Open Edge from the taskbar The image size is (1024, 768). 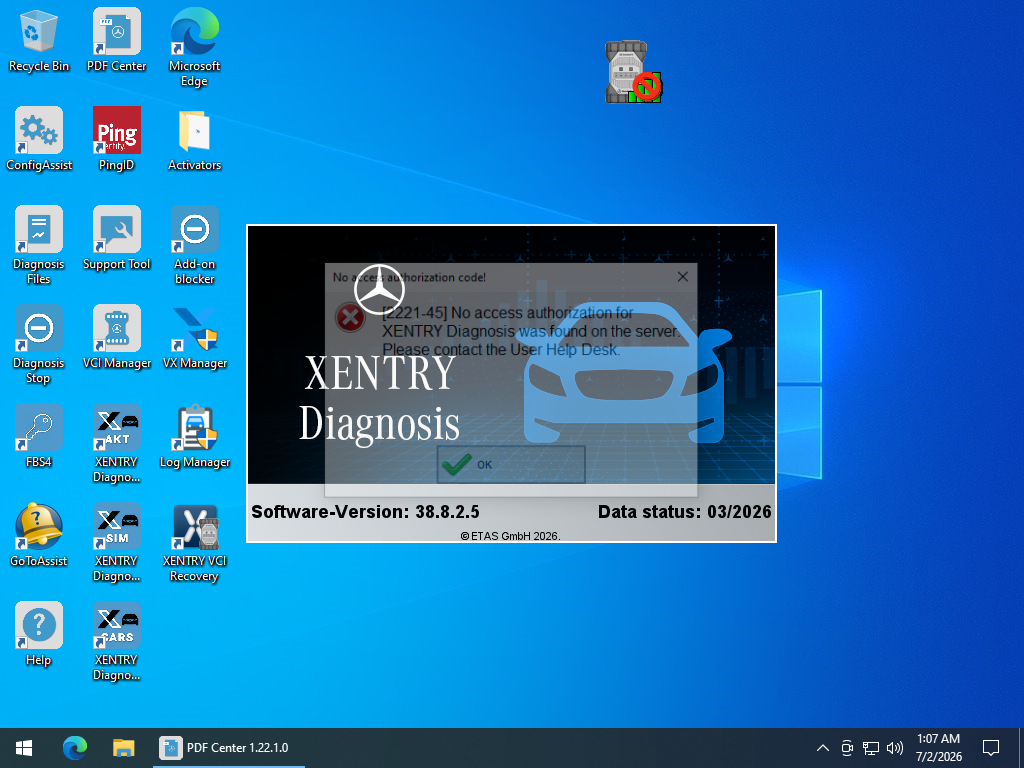74,748
